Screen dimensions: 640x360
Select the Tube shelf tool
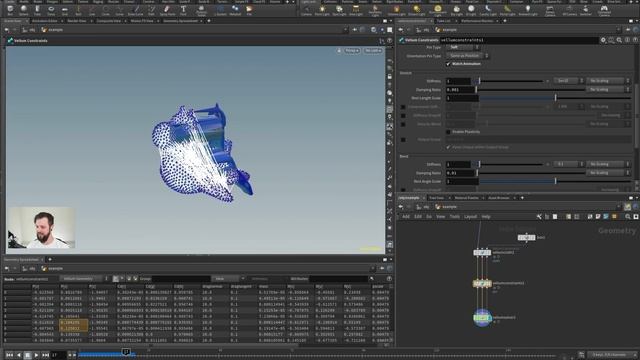click(37, 10)
